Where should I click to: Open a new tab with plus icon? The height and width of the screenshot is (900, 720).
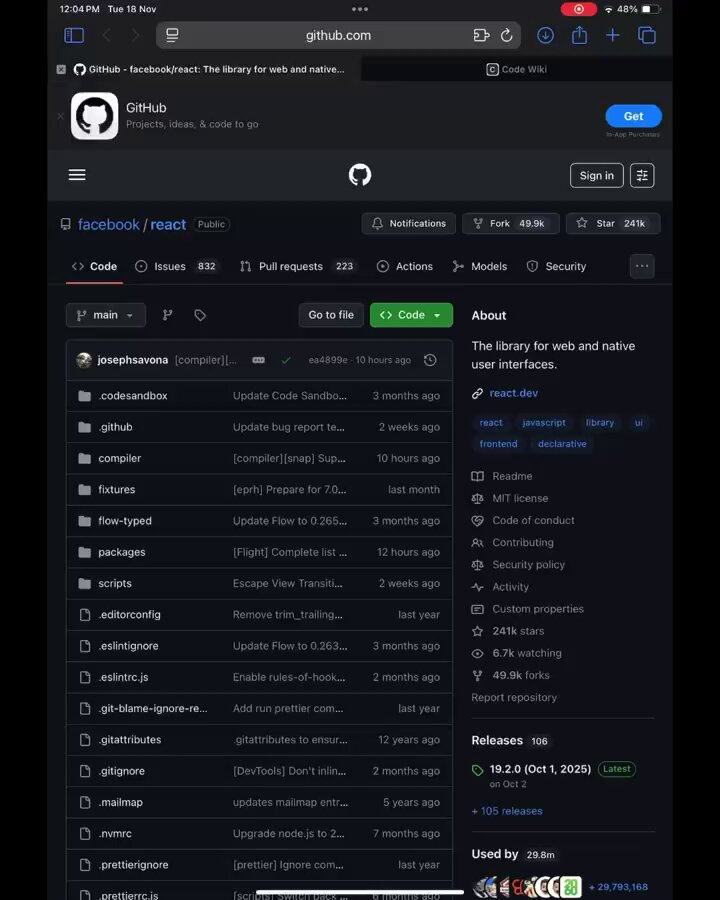coord(613,36)
